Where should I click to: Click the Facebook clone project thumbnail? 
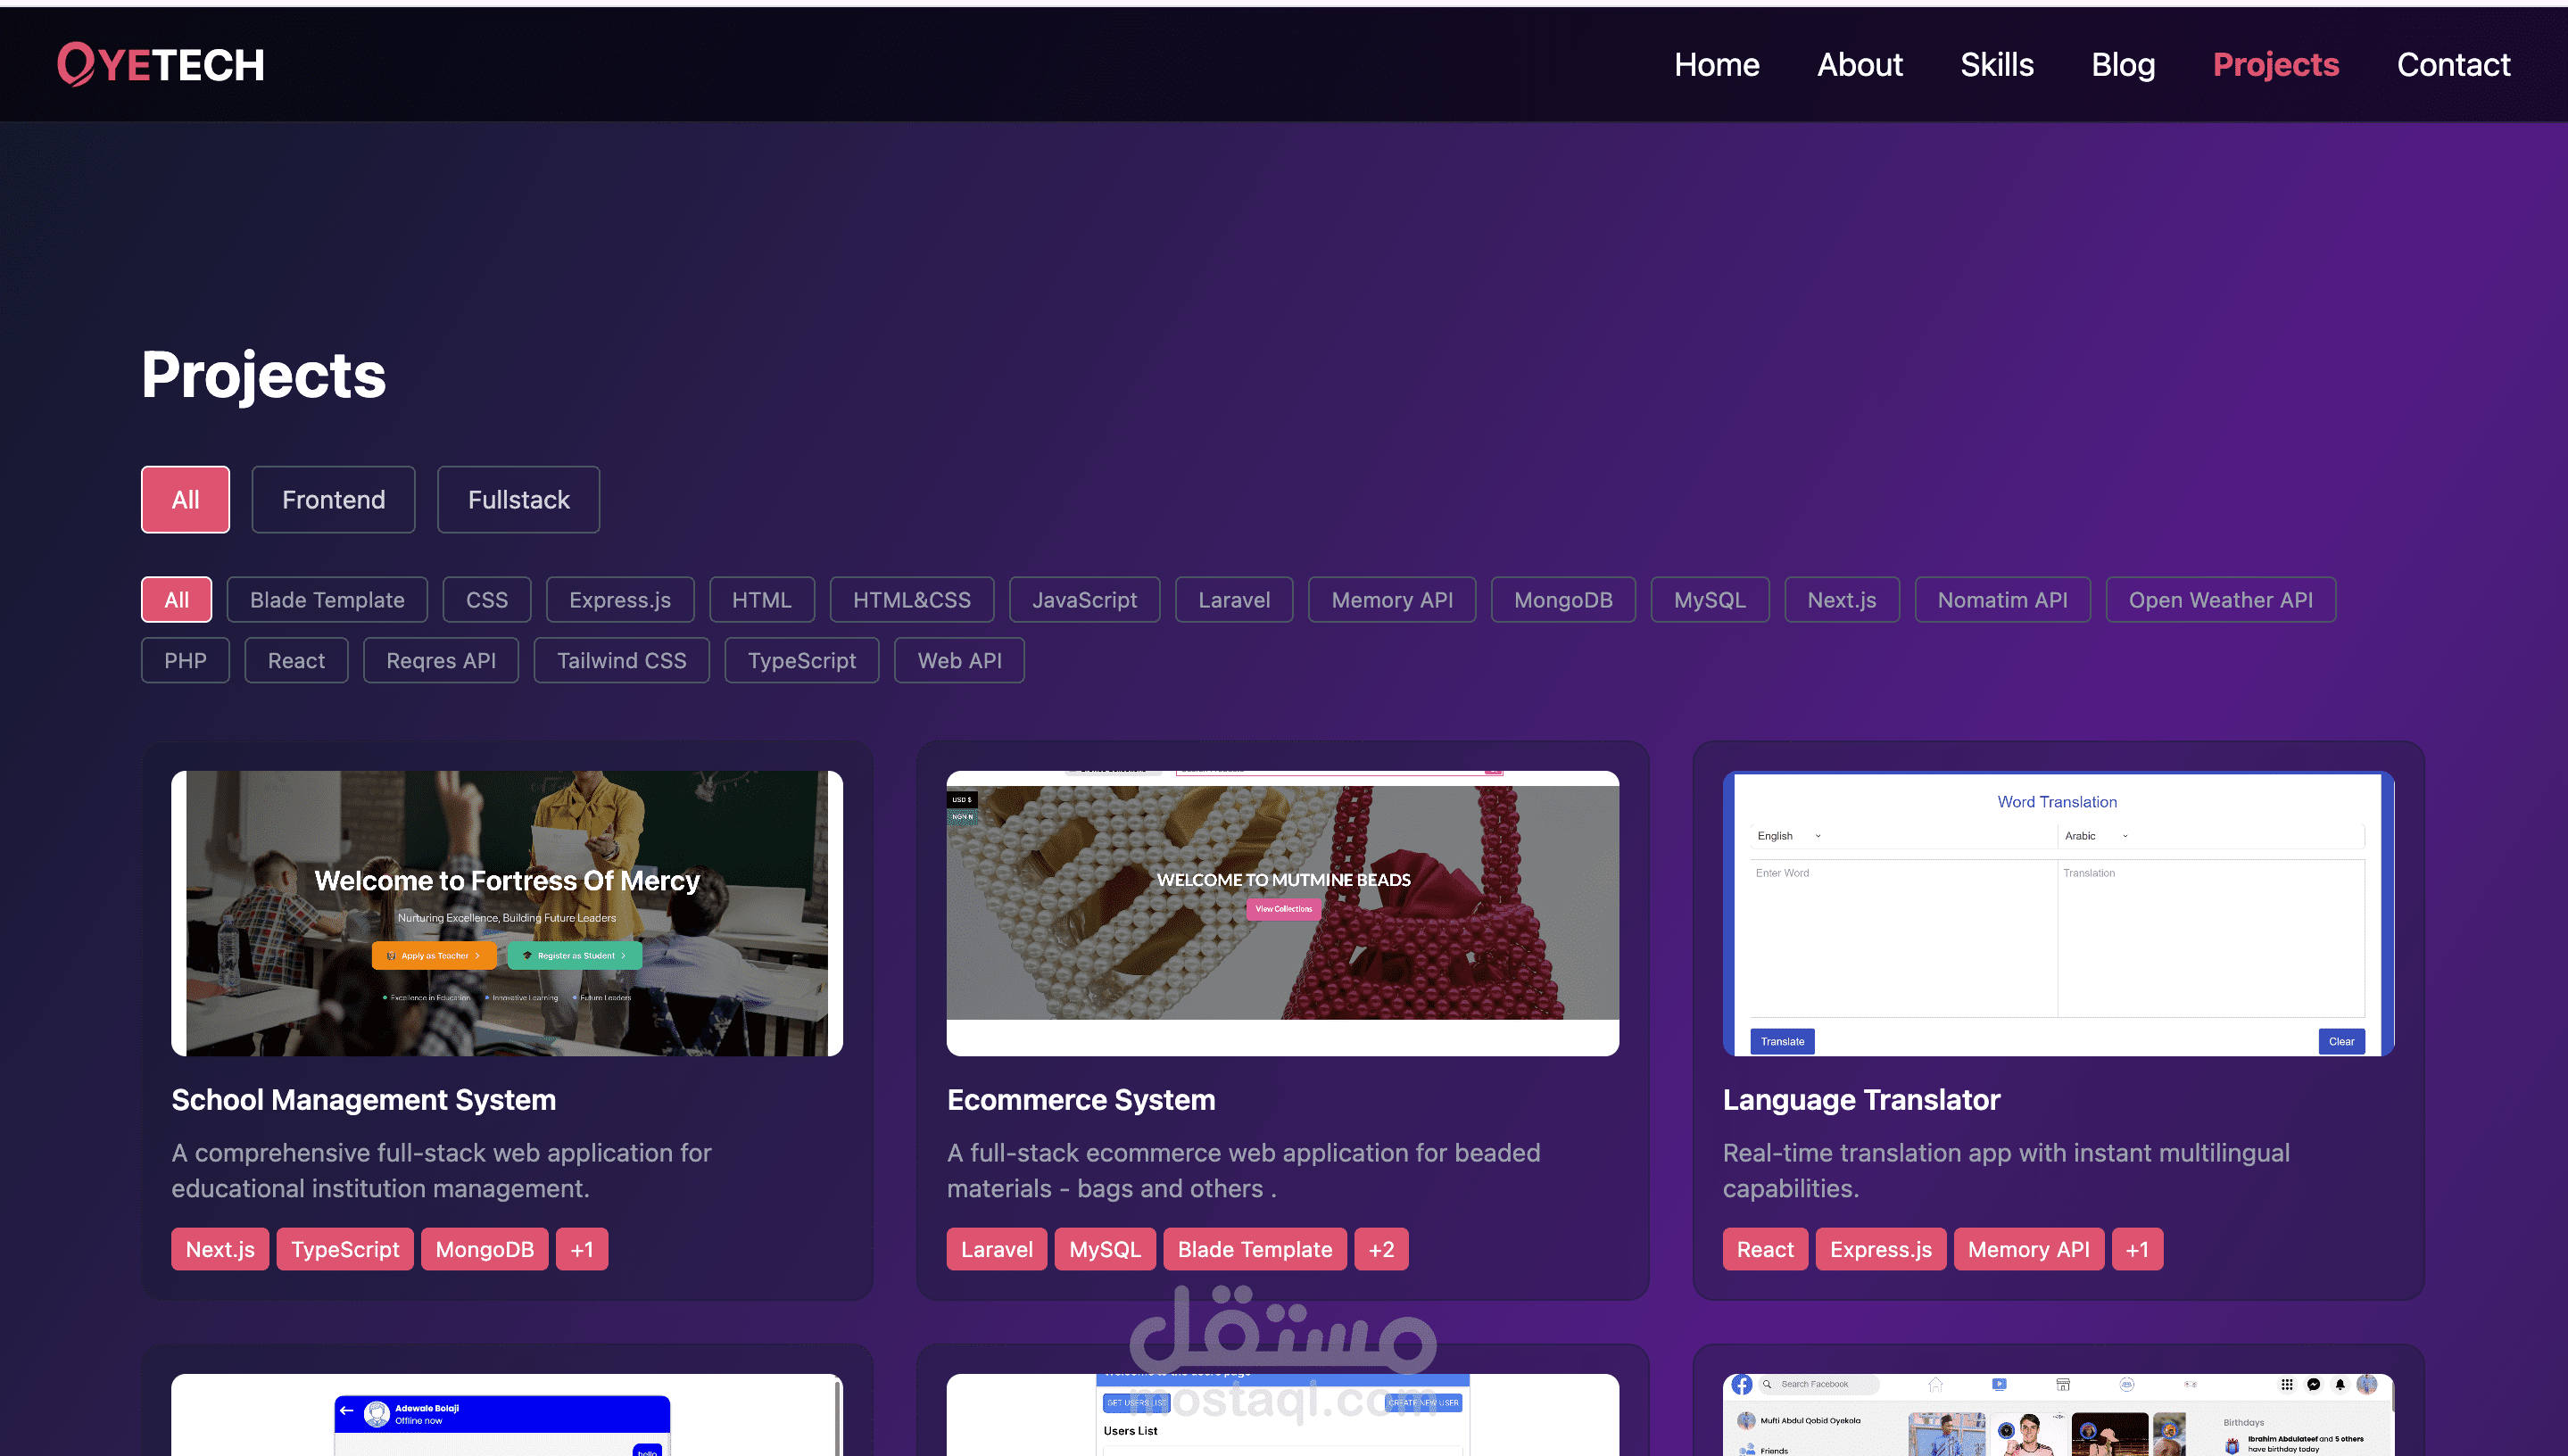point(2058,1415)
